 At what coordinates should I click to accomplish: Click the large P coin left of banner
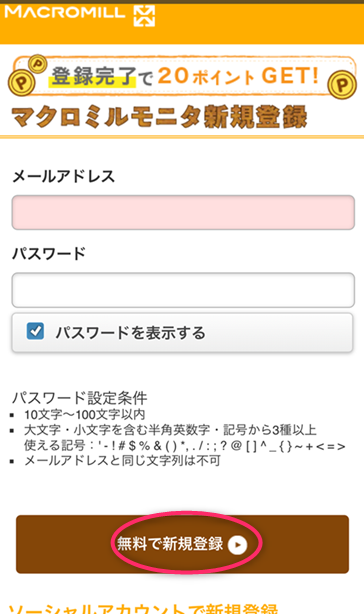point(22,82)
